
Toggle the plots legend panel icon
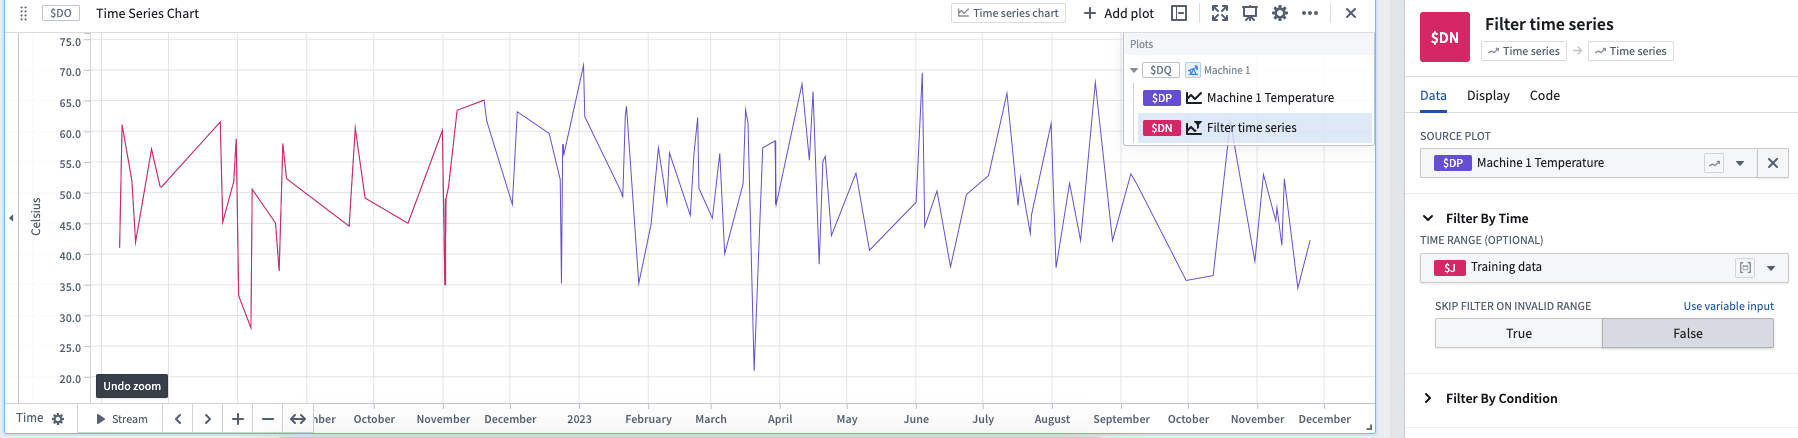point(1179,13)
